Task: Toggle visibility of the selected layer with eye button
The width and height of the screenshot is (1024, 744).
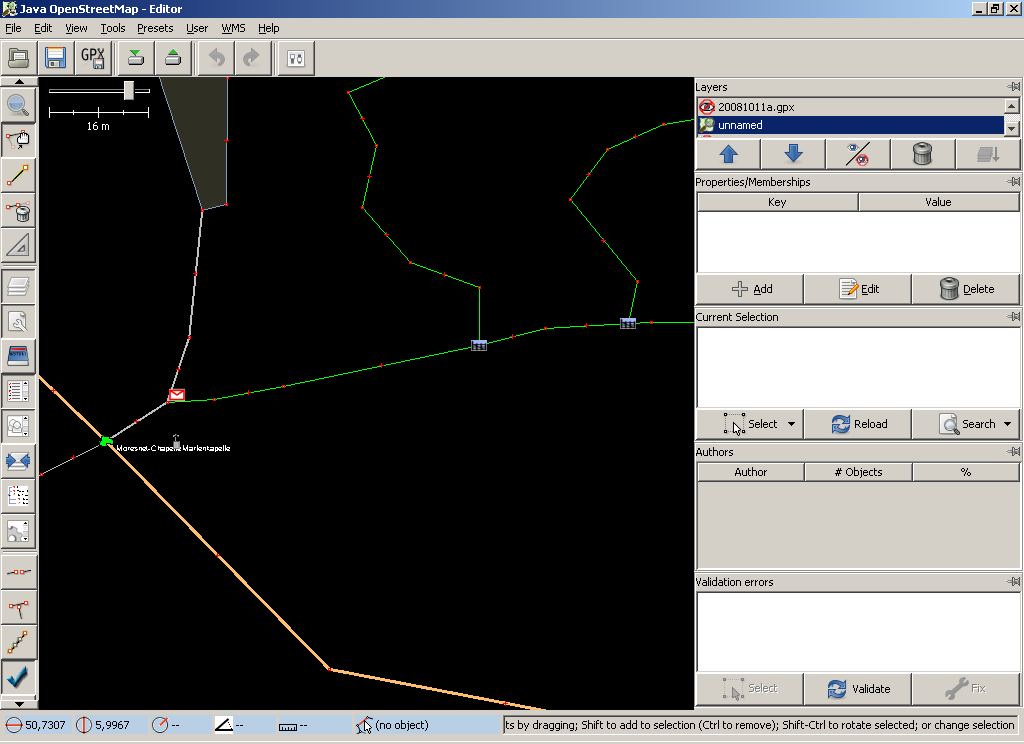Action: 857,154
